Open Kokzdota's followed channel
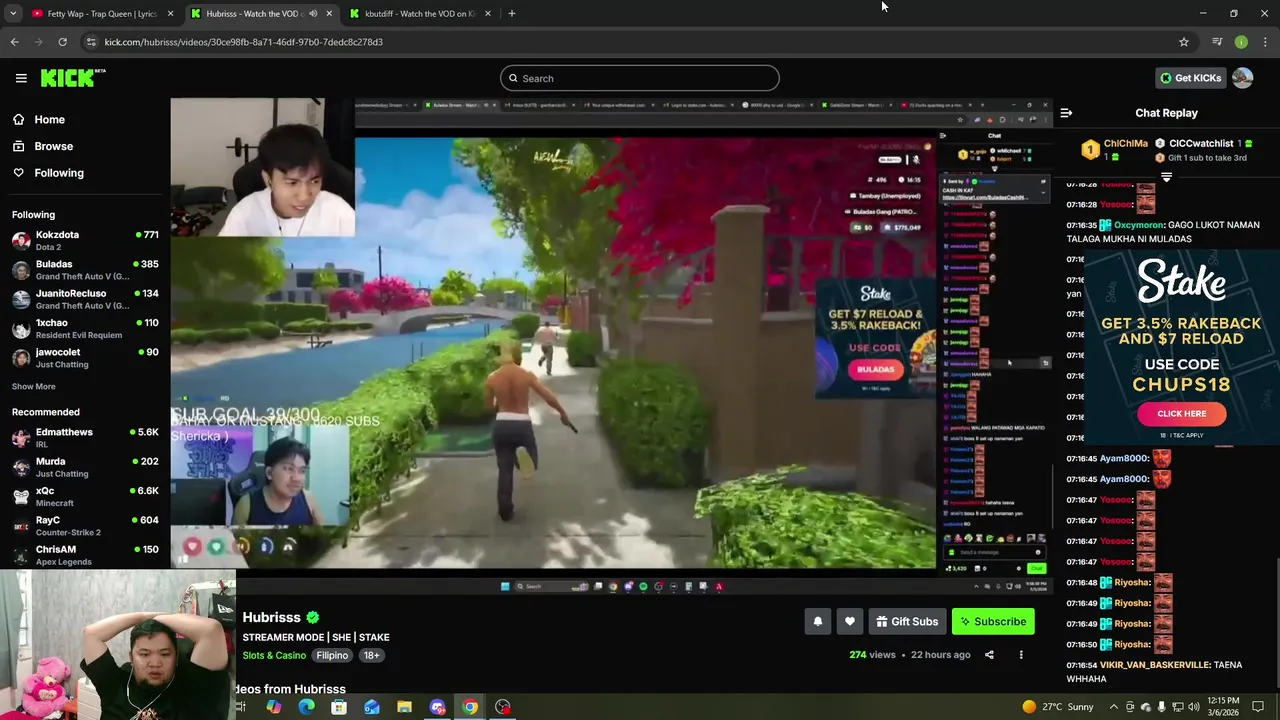 [85, 240]
